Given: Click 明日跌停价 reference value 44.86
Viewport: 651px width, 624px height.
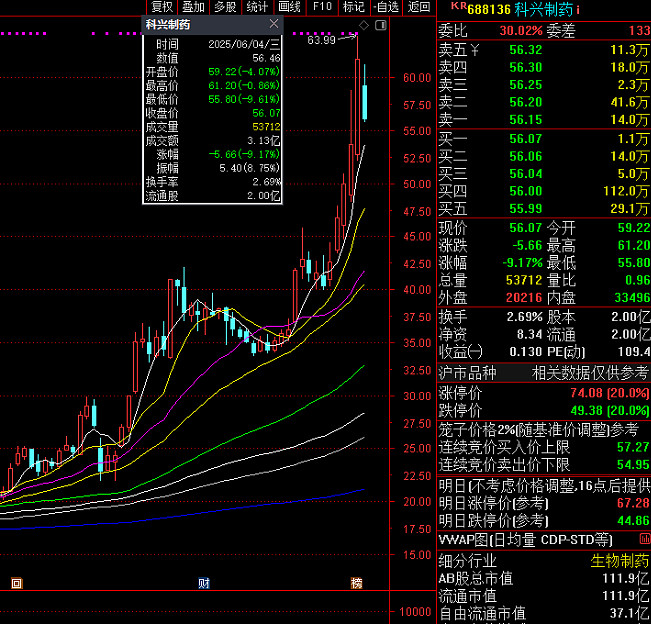Looking at the screenshot, I should (633, 521).
